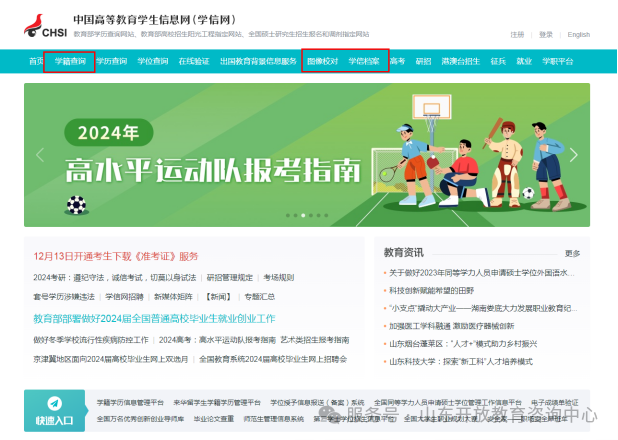Go to 学职平台 menu item
Screen dimensions: 618x440
pyautogui.click(x=558, y=61)
